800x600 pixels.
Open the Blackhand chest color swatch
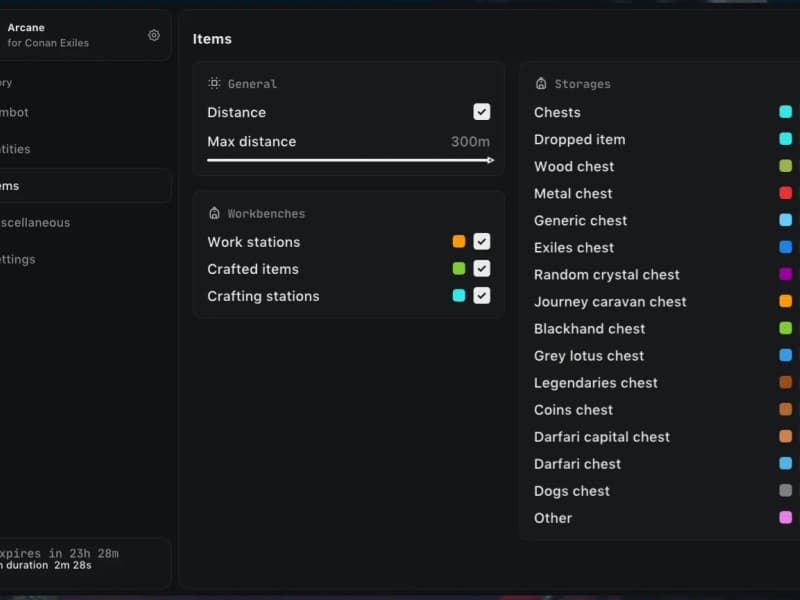(x=785, y=328)
